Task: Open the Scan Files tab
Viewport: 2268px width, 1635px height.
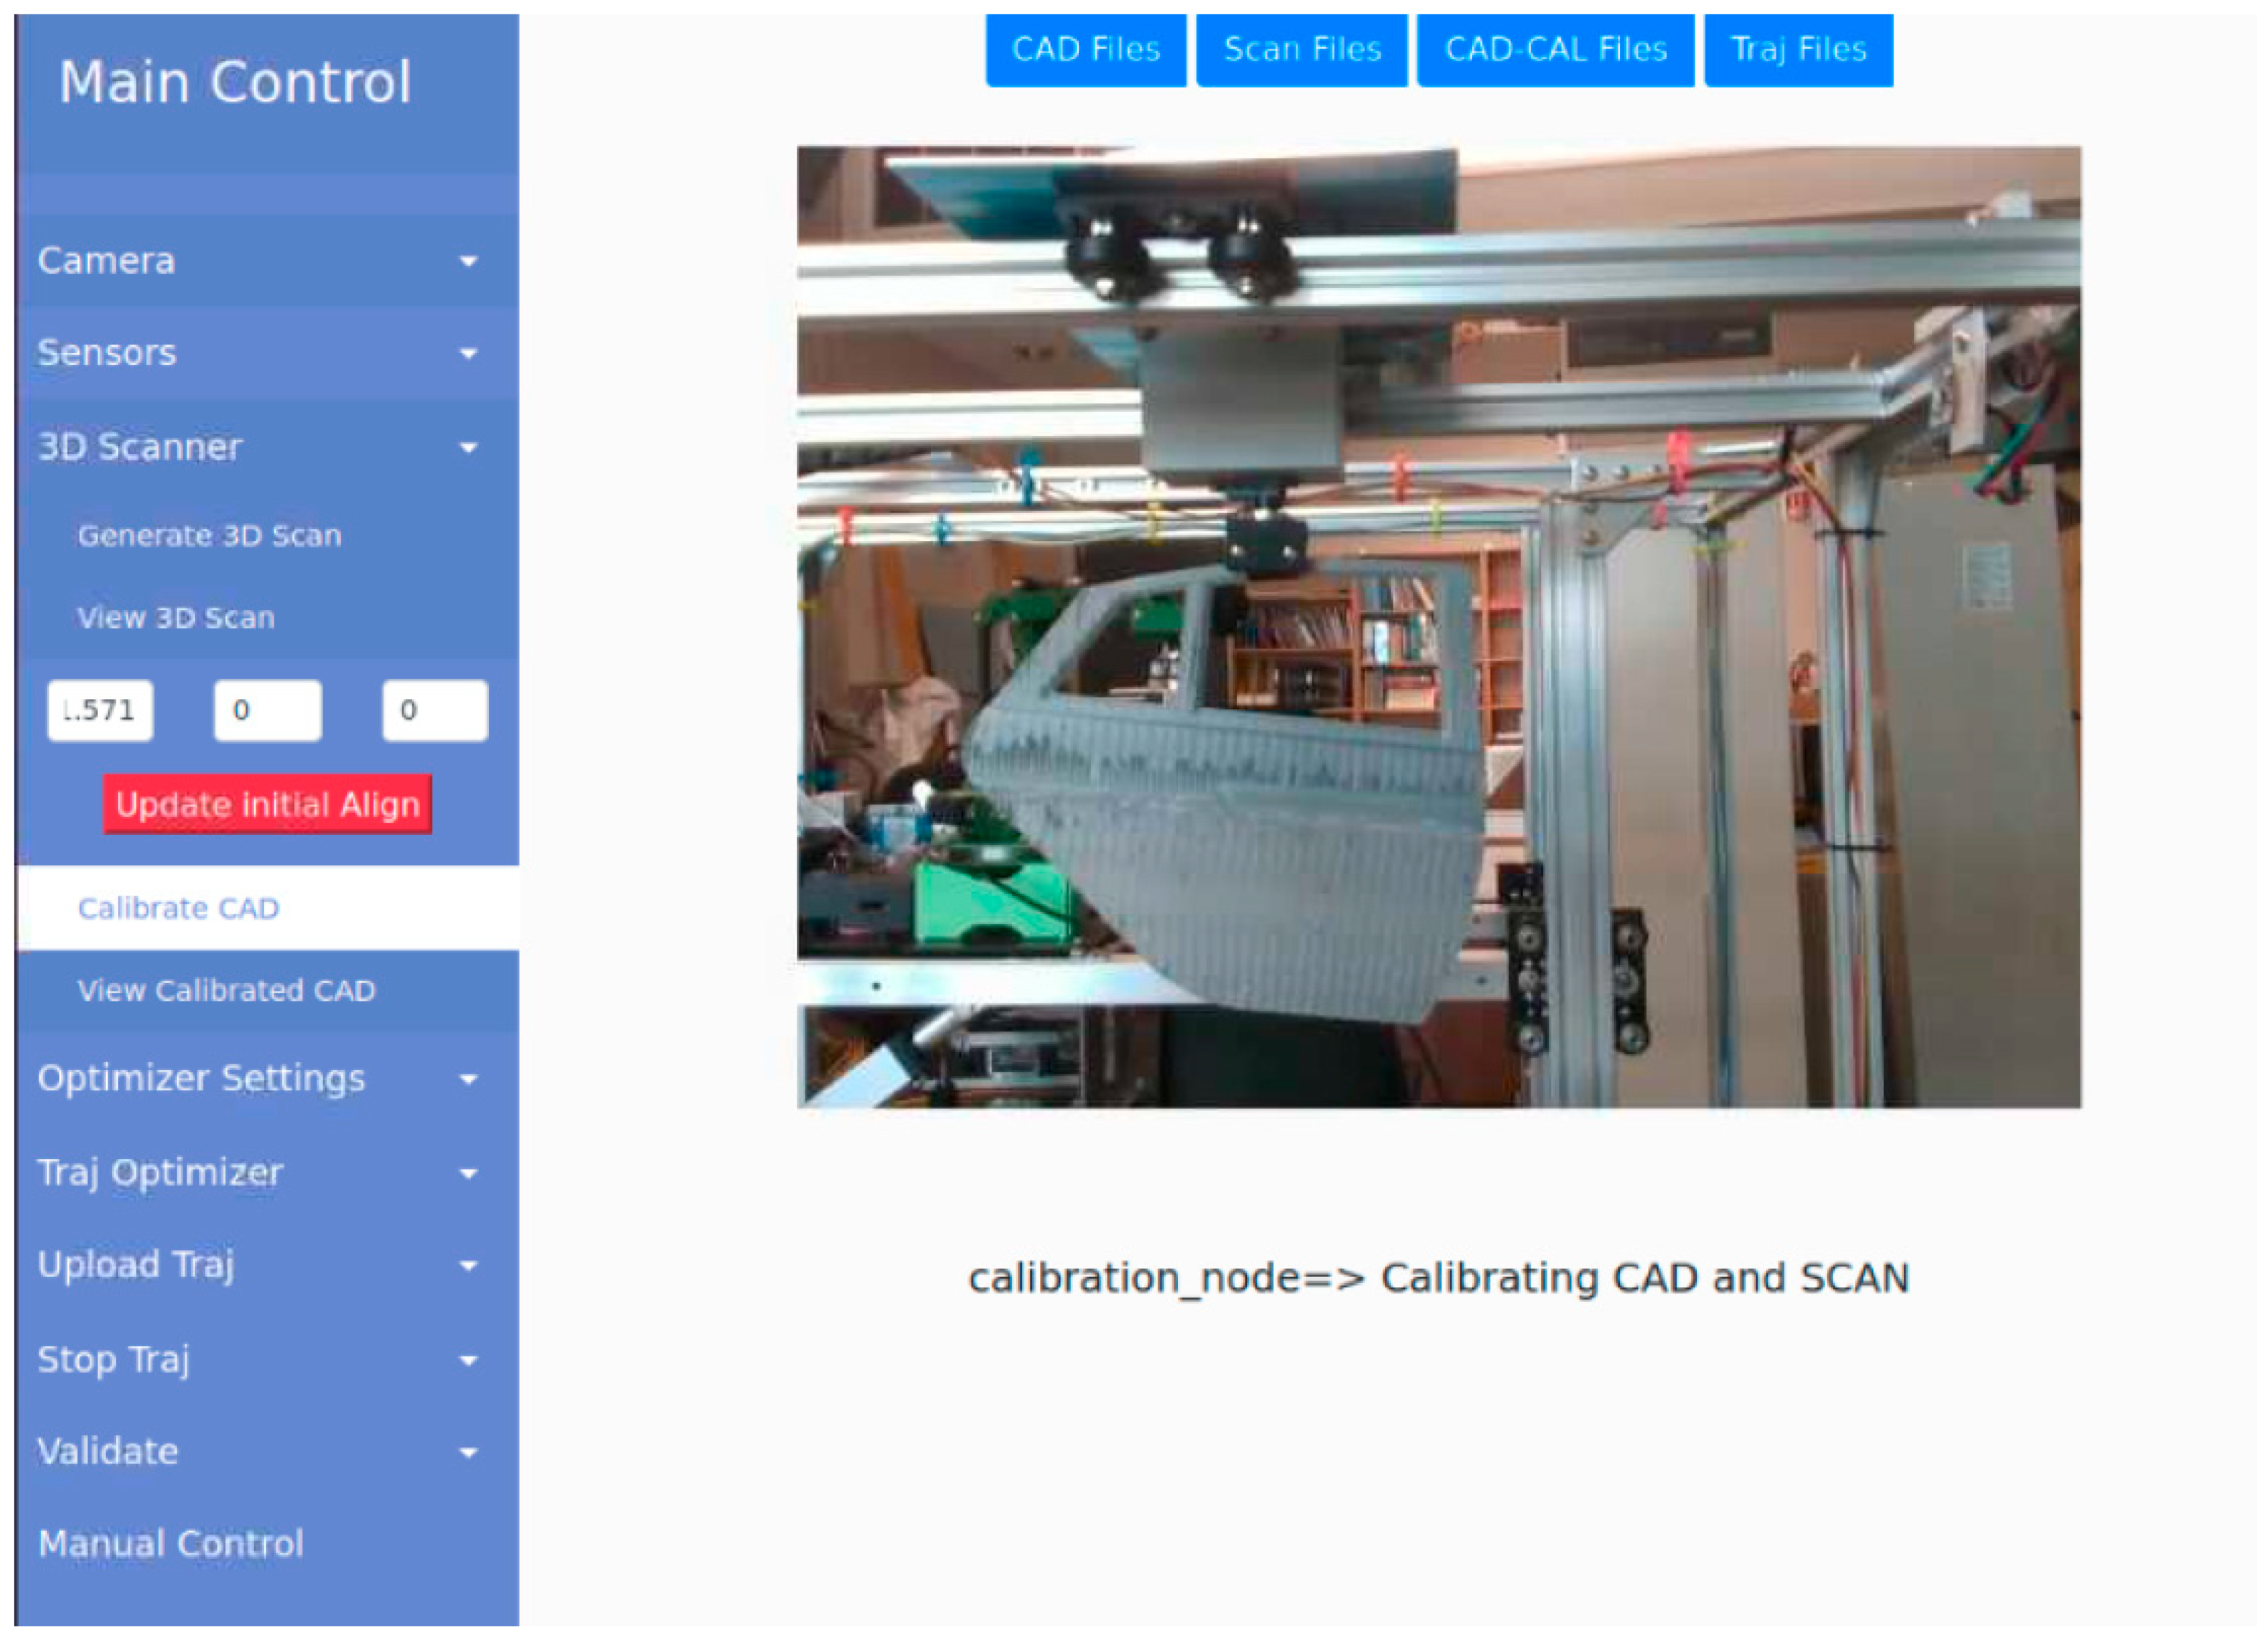Action: point(1302,49)
